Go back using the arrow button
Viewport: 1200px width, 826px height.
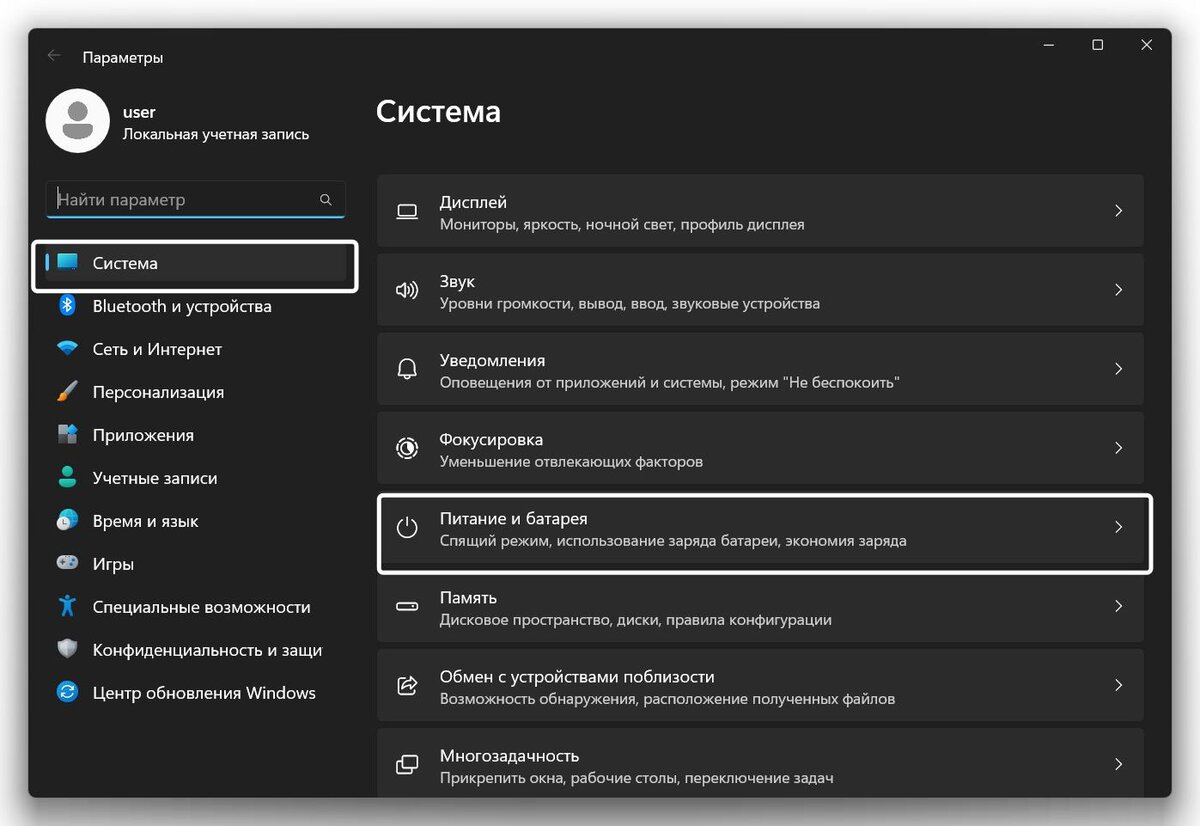pyautogui.click(x=53, y=56)
